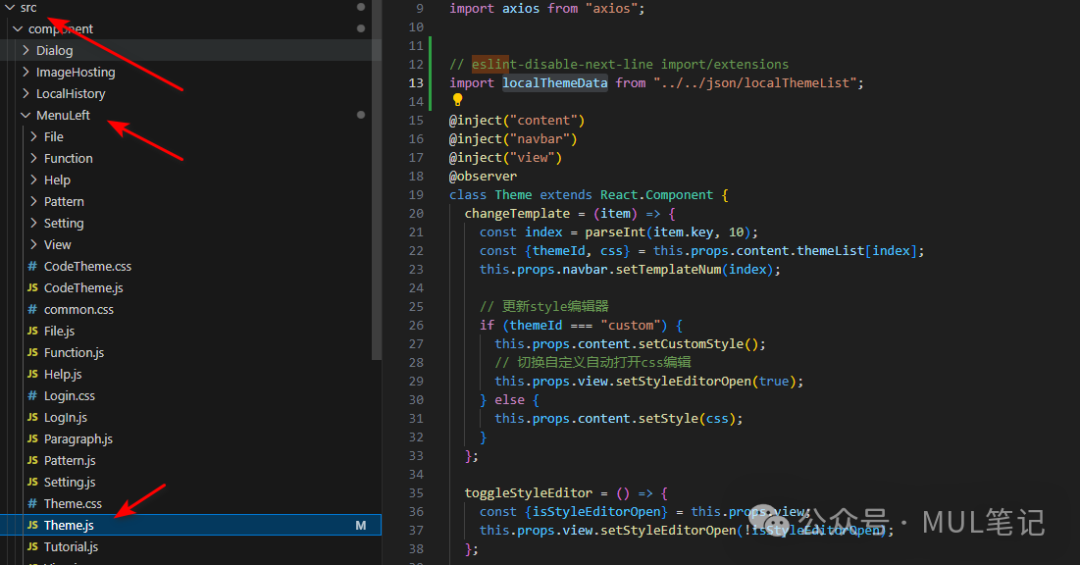The width and height of the screenshot is (1080, 565).
Task: Click the class Theme declaration
Action: 490,195
